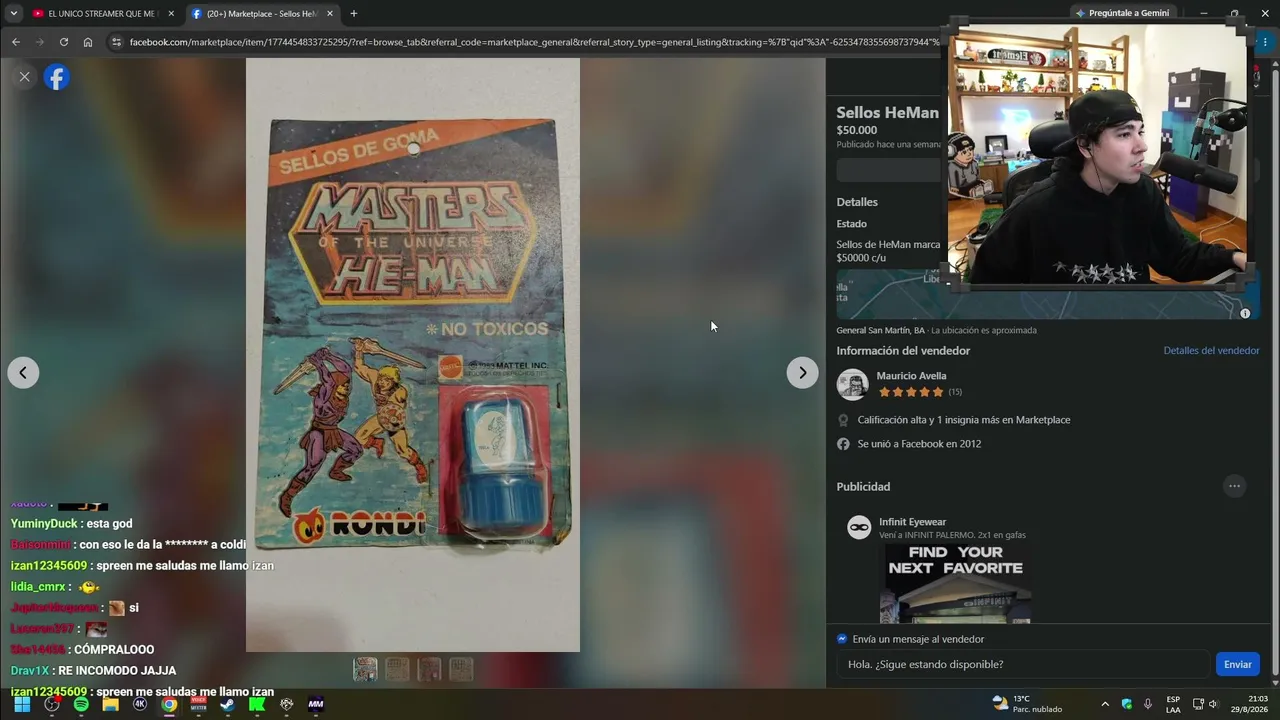The width and height of the screenshot is (1280, 720).
Task: Open the volume speaker tray icon
Action: (x=1214, y=704)
